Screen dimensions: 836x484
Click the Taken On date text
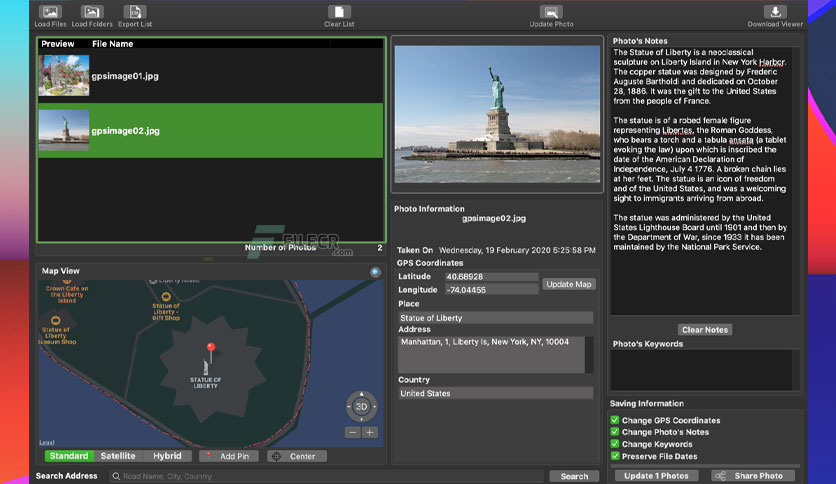pos(517,250)
